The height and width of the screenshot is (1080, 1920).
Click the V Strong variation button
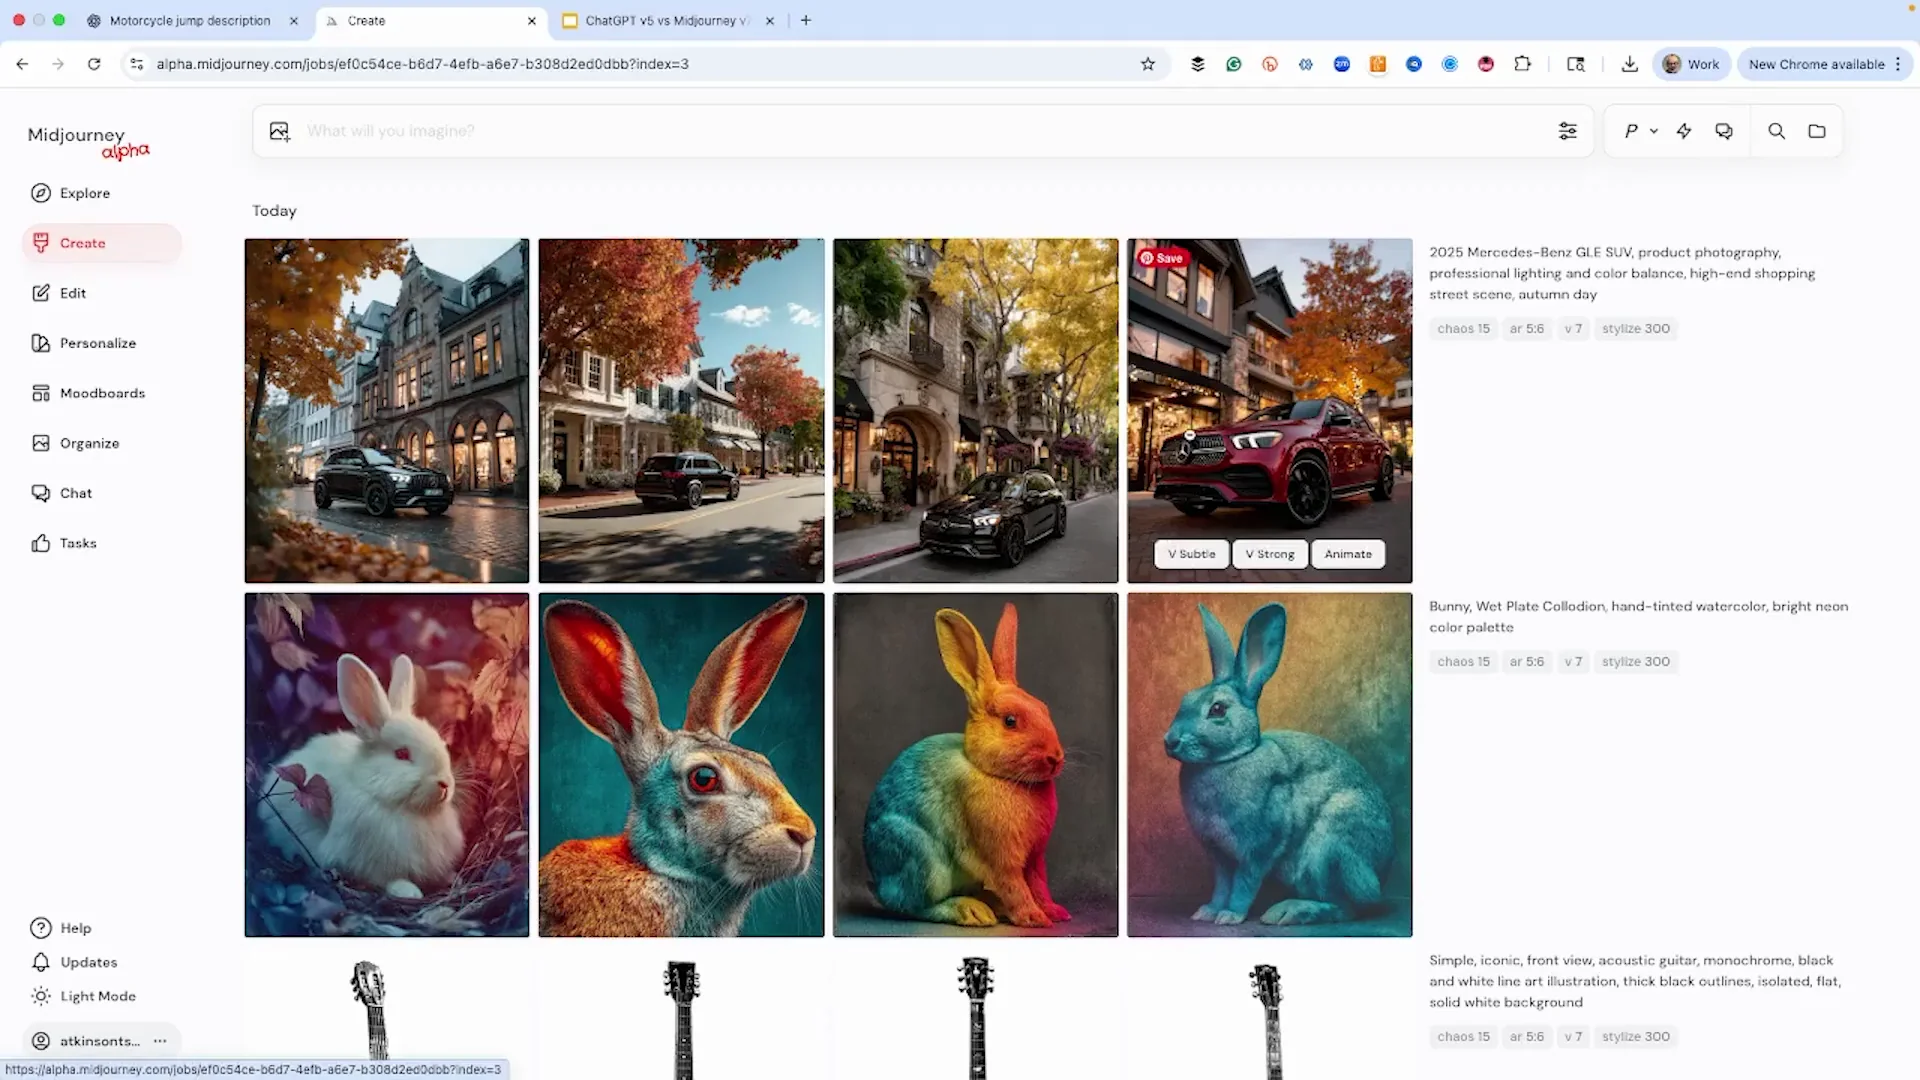click(1269, 554)
